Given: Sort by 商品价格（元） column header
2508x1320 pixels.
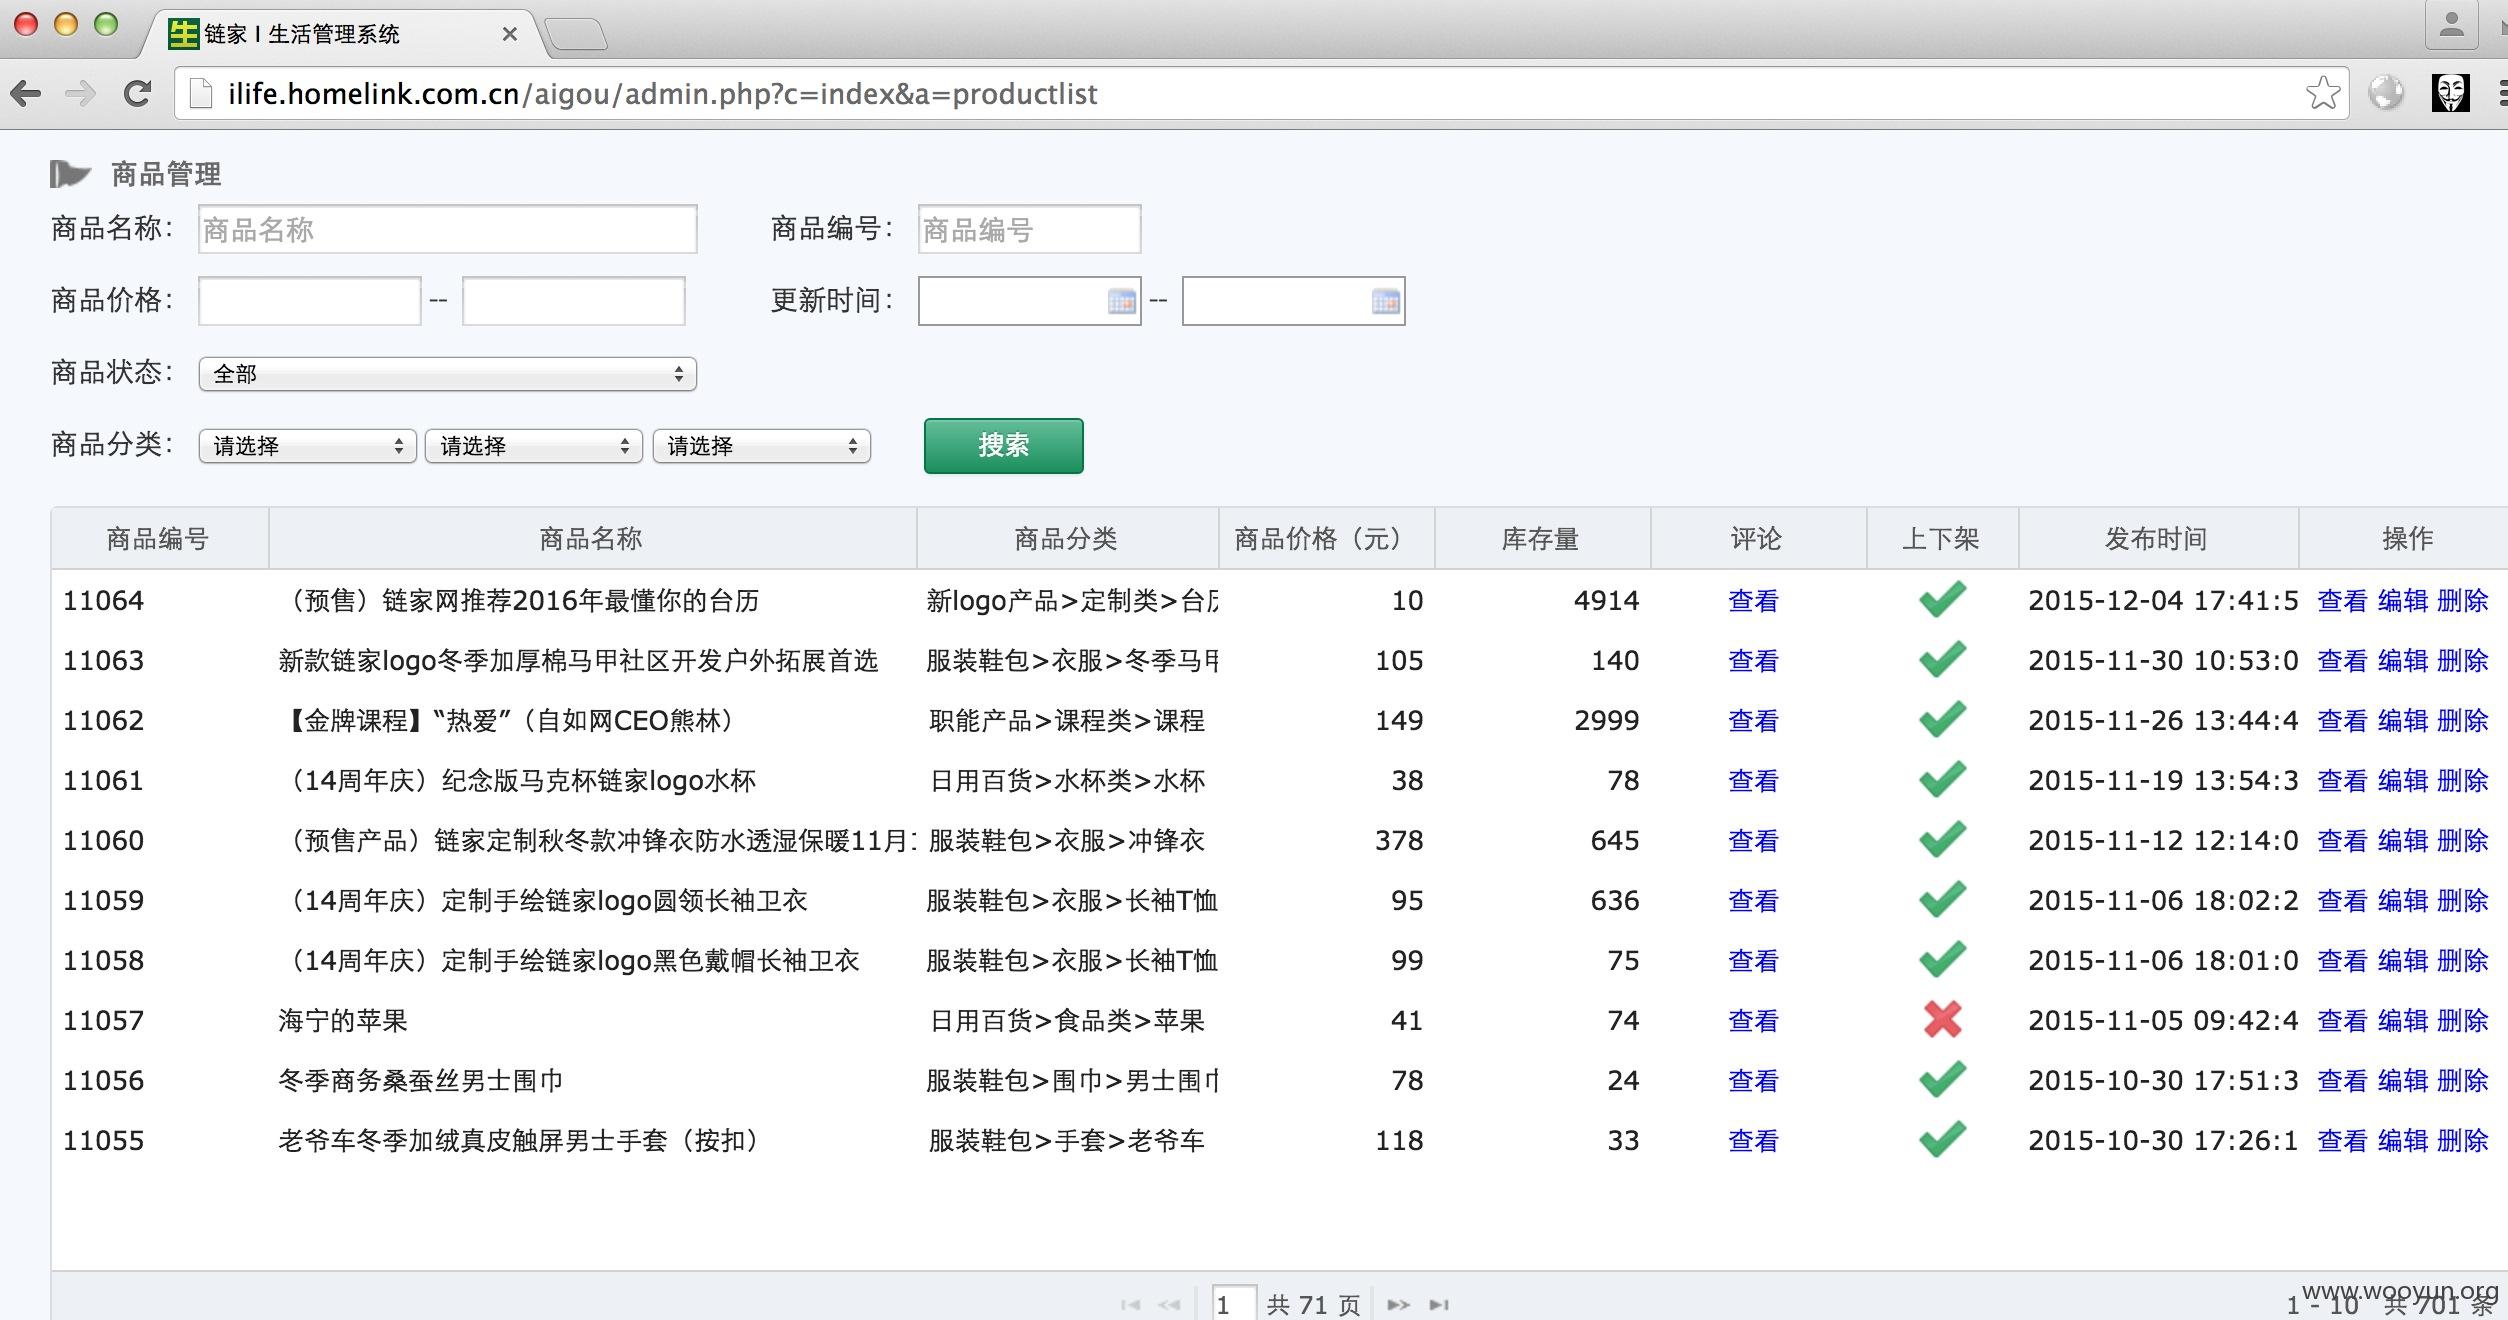Looking at the screenshot, I should [x=1326, y=539].
